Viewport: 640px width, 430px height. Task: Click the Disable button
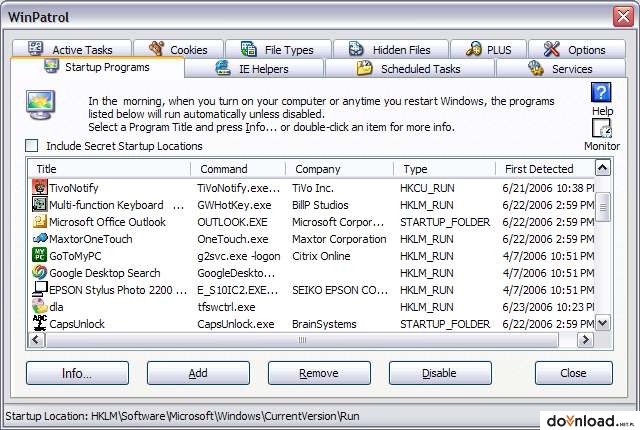coord(440,373)
